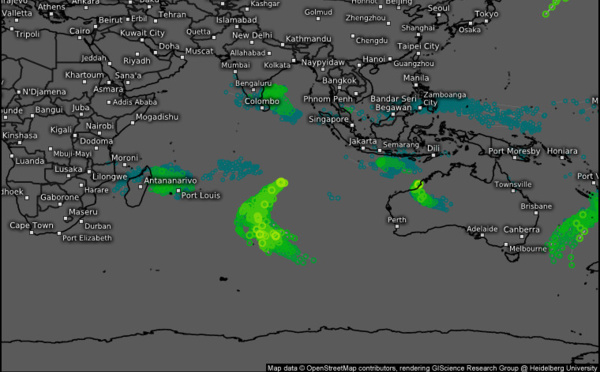
Task: Click the green cyclone cluster east of Colombo
Action: pyautogui.click(x=280, y=101)
